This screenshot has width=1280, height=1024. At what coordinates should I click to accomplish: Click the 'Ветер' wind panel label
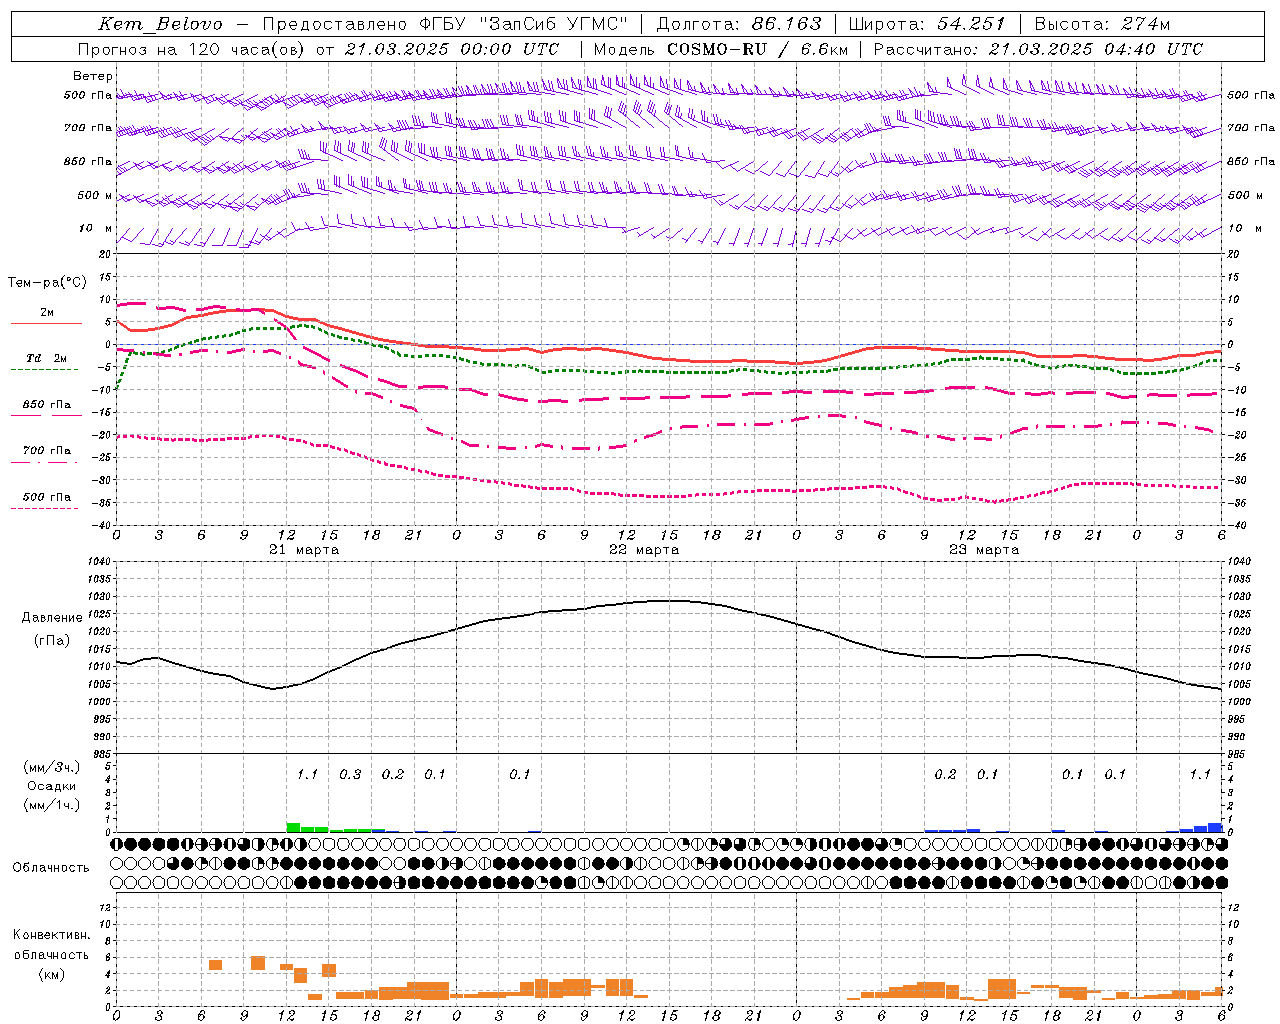tap(93, 76)
